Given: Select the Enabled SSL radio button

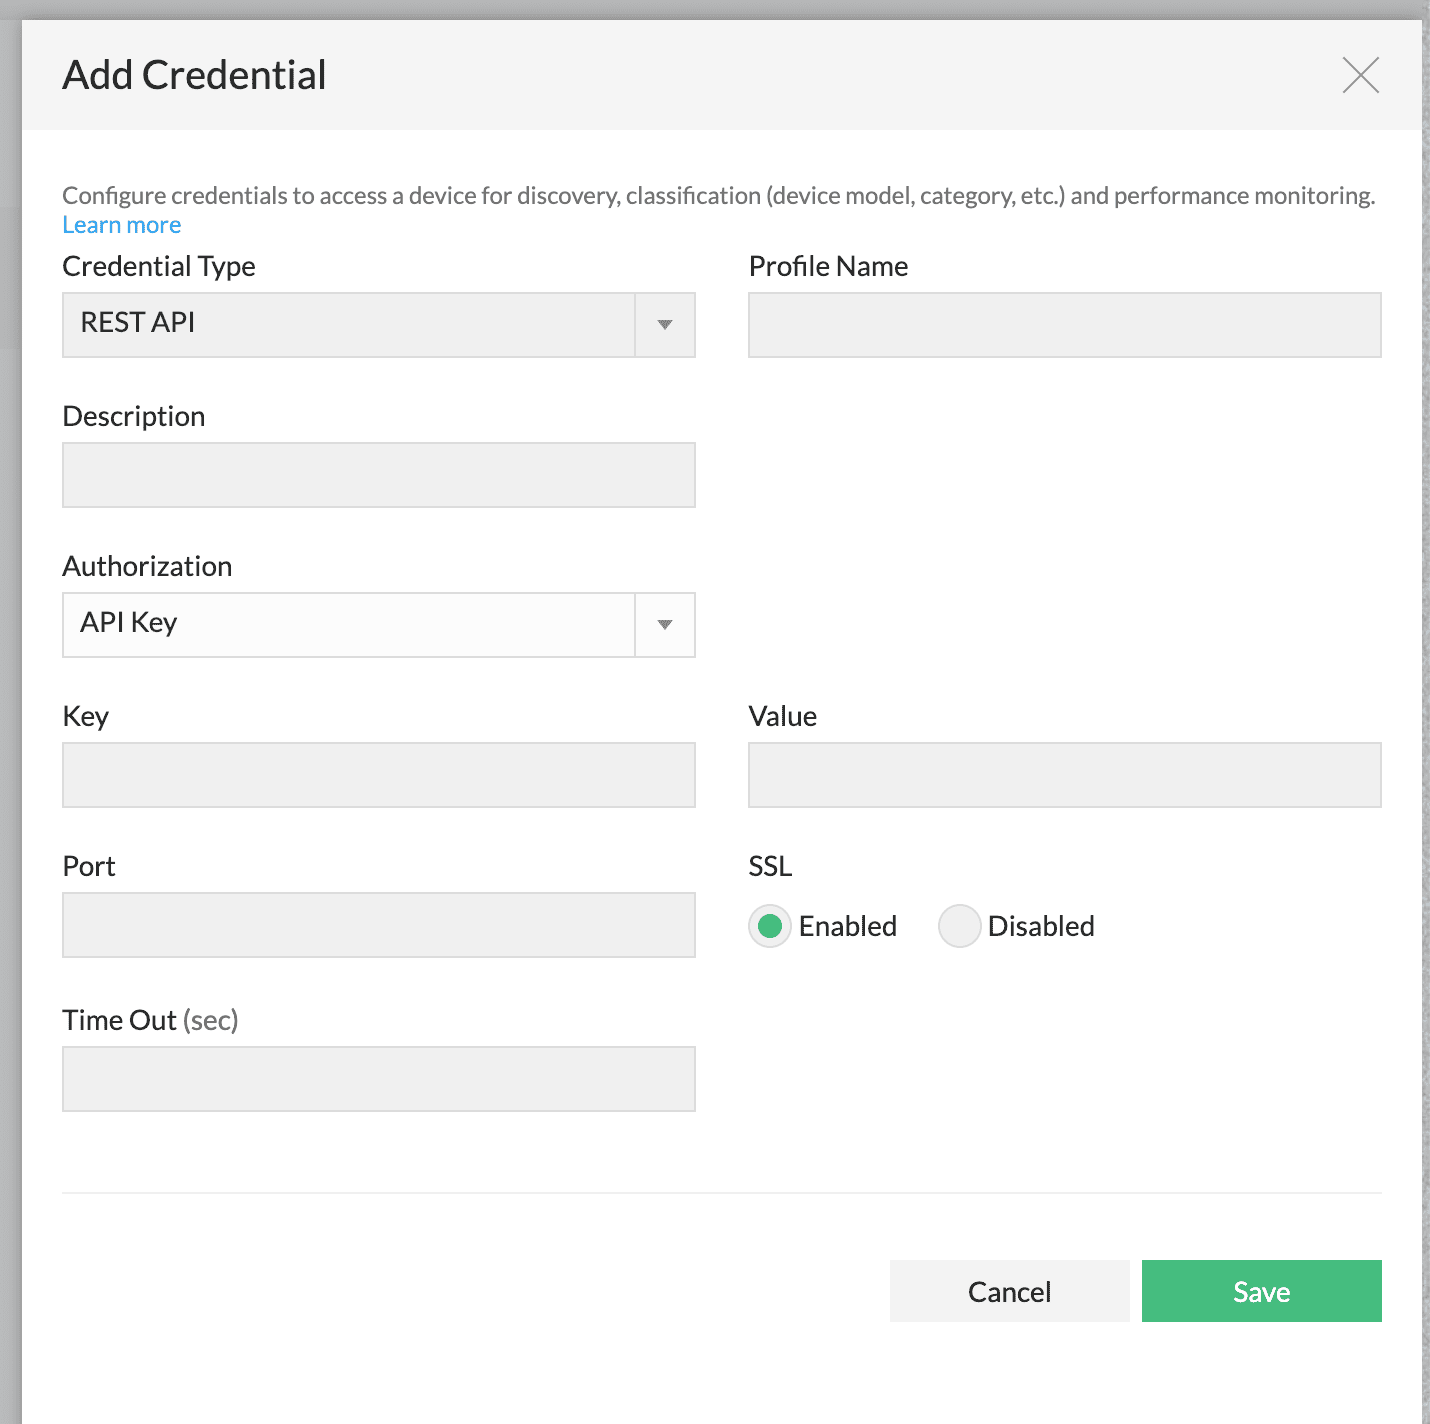Looking at the screenshot, I should point(769,926).
